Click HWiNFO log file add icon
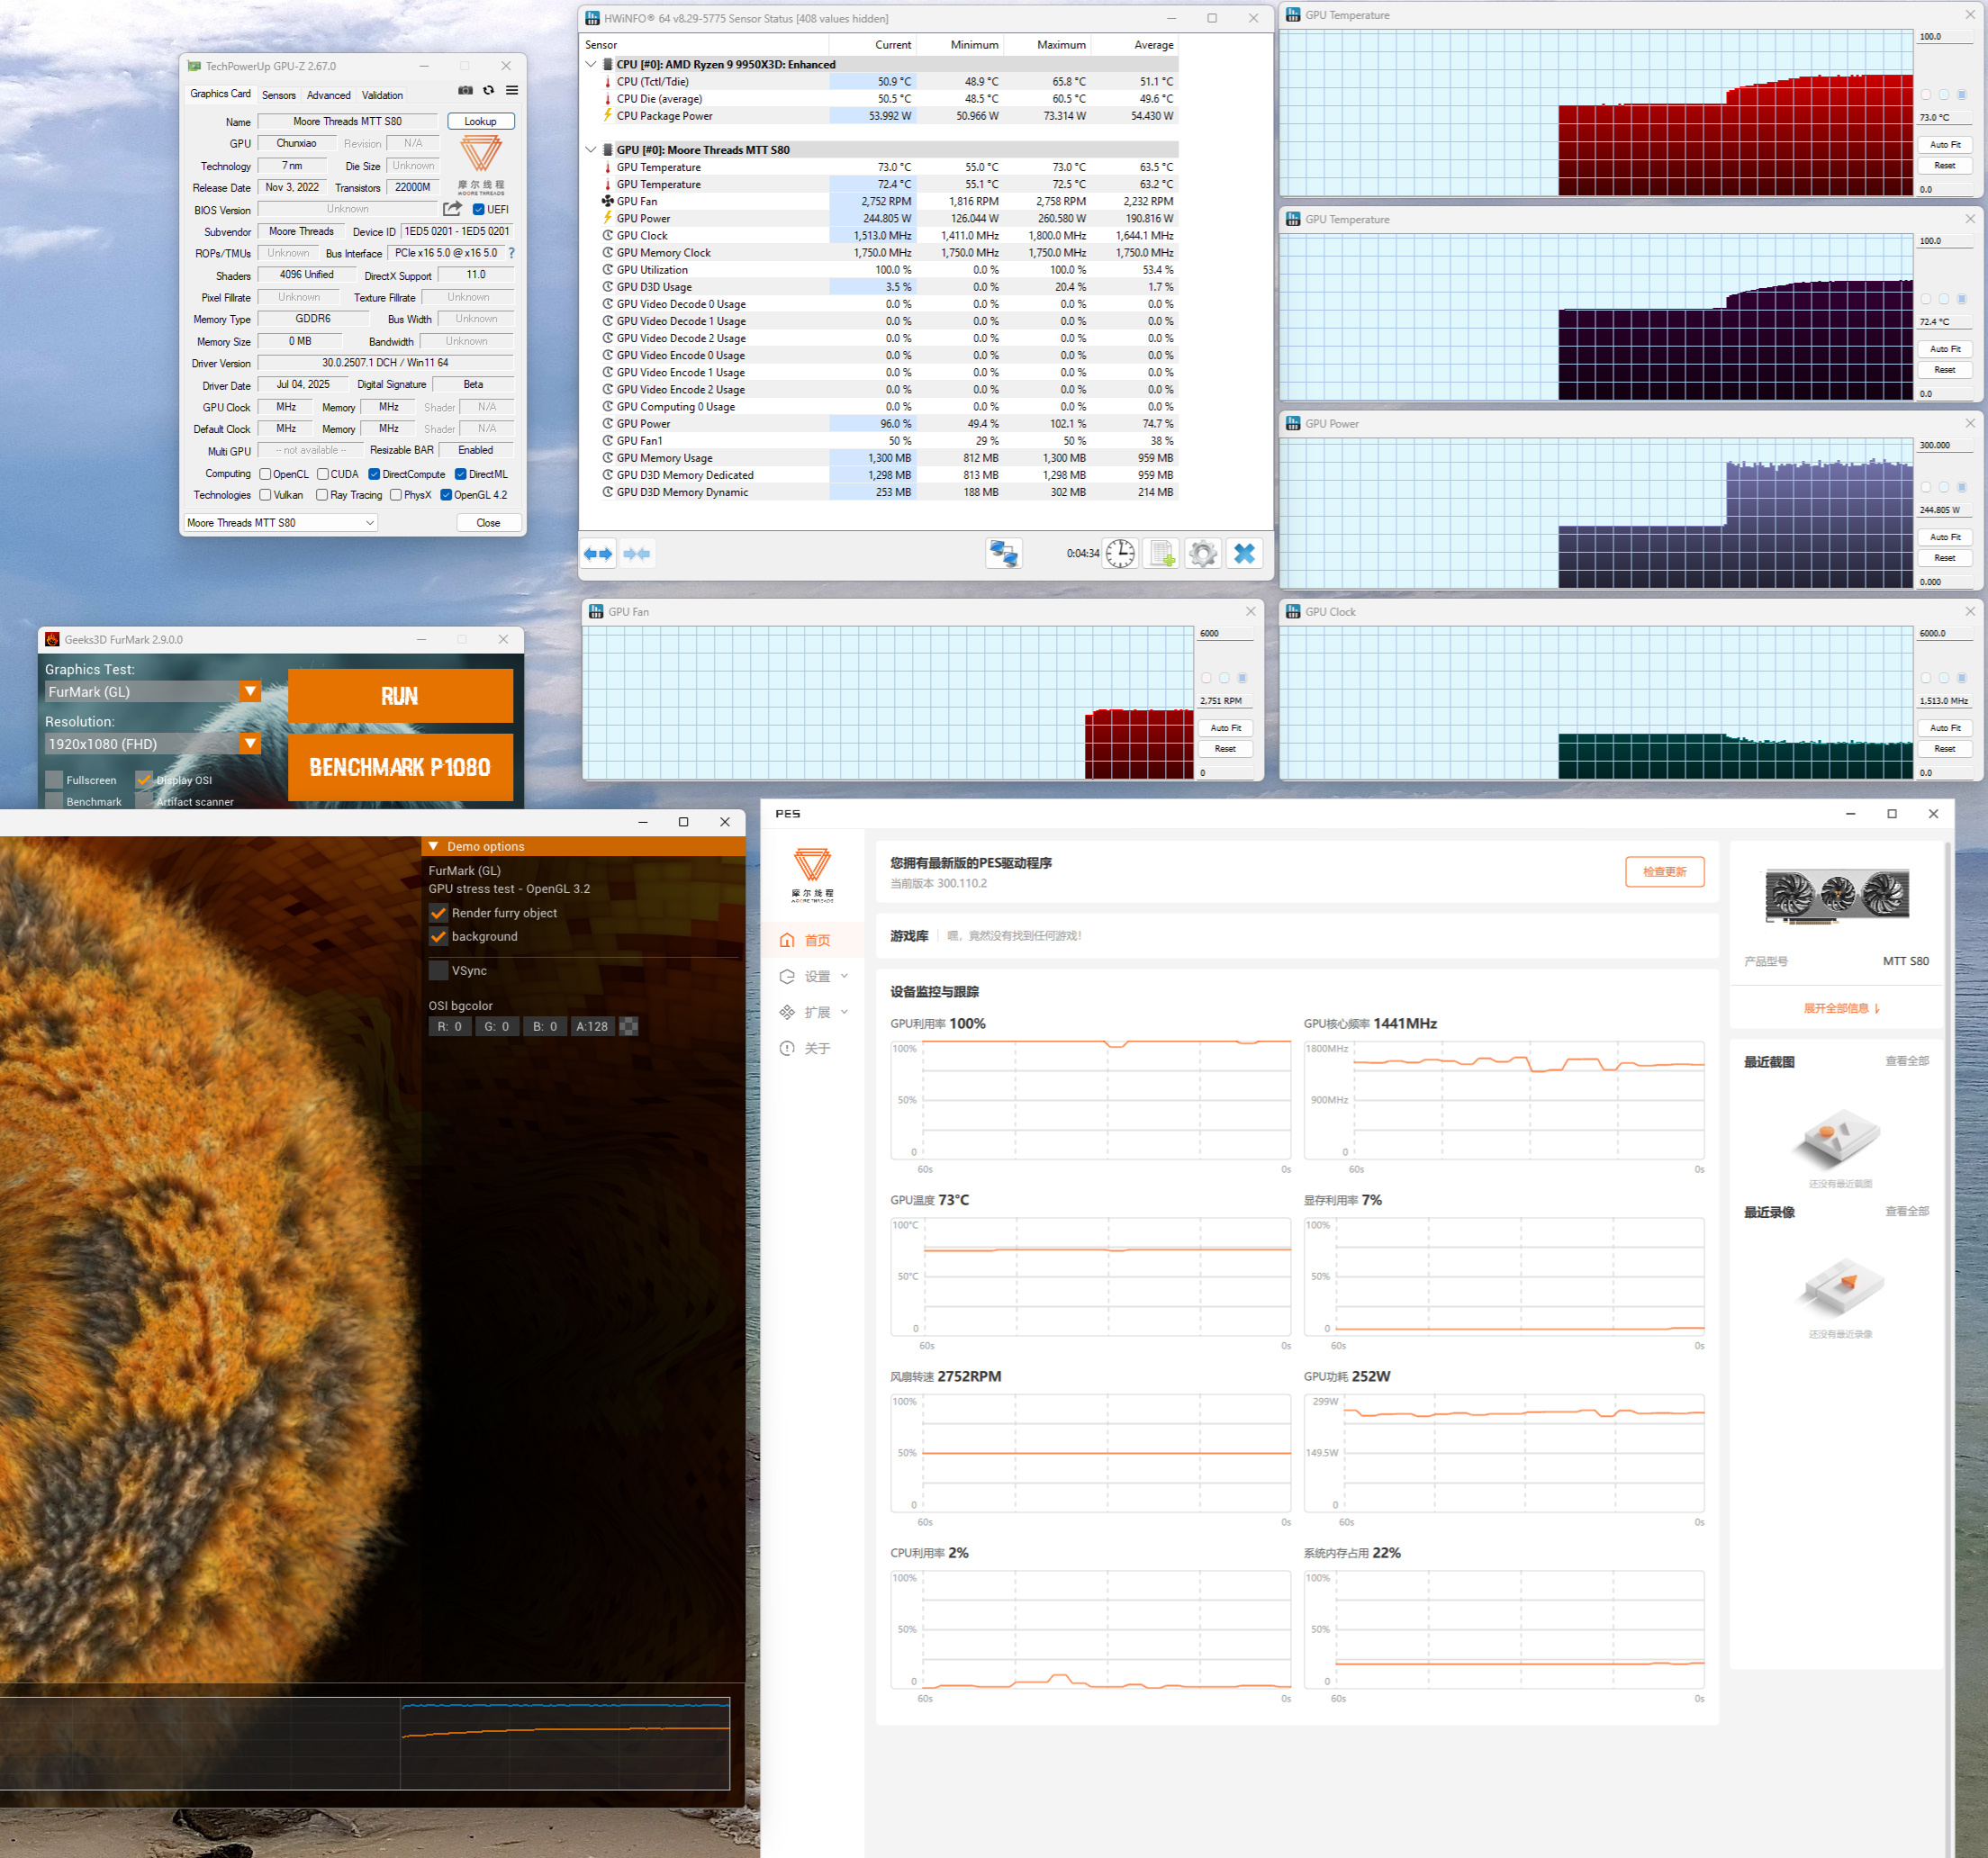The height and width of the screenshot is (1858, 1988). pyautogui.click(x=1162, y=554)
